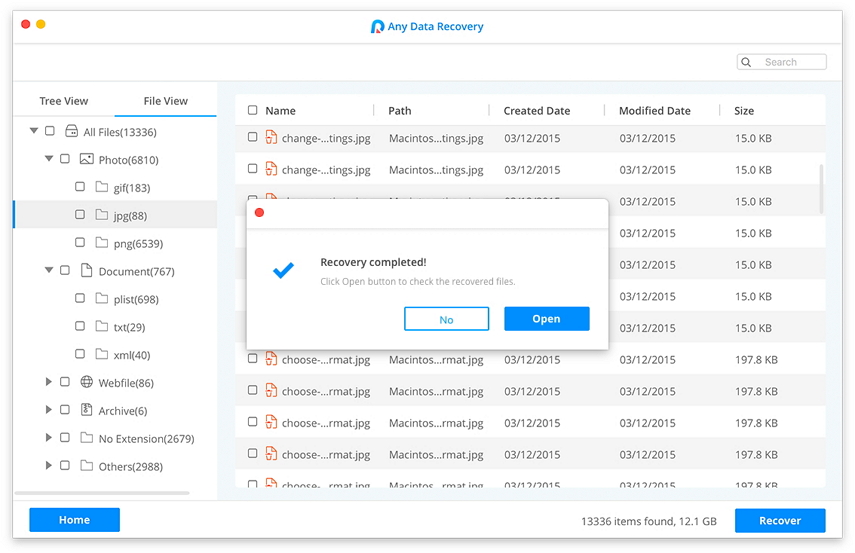Tick the select-all checkbox beside Name header
Screen dimensions: 855x553
252,111
